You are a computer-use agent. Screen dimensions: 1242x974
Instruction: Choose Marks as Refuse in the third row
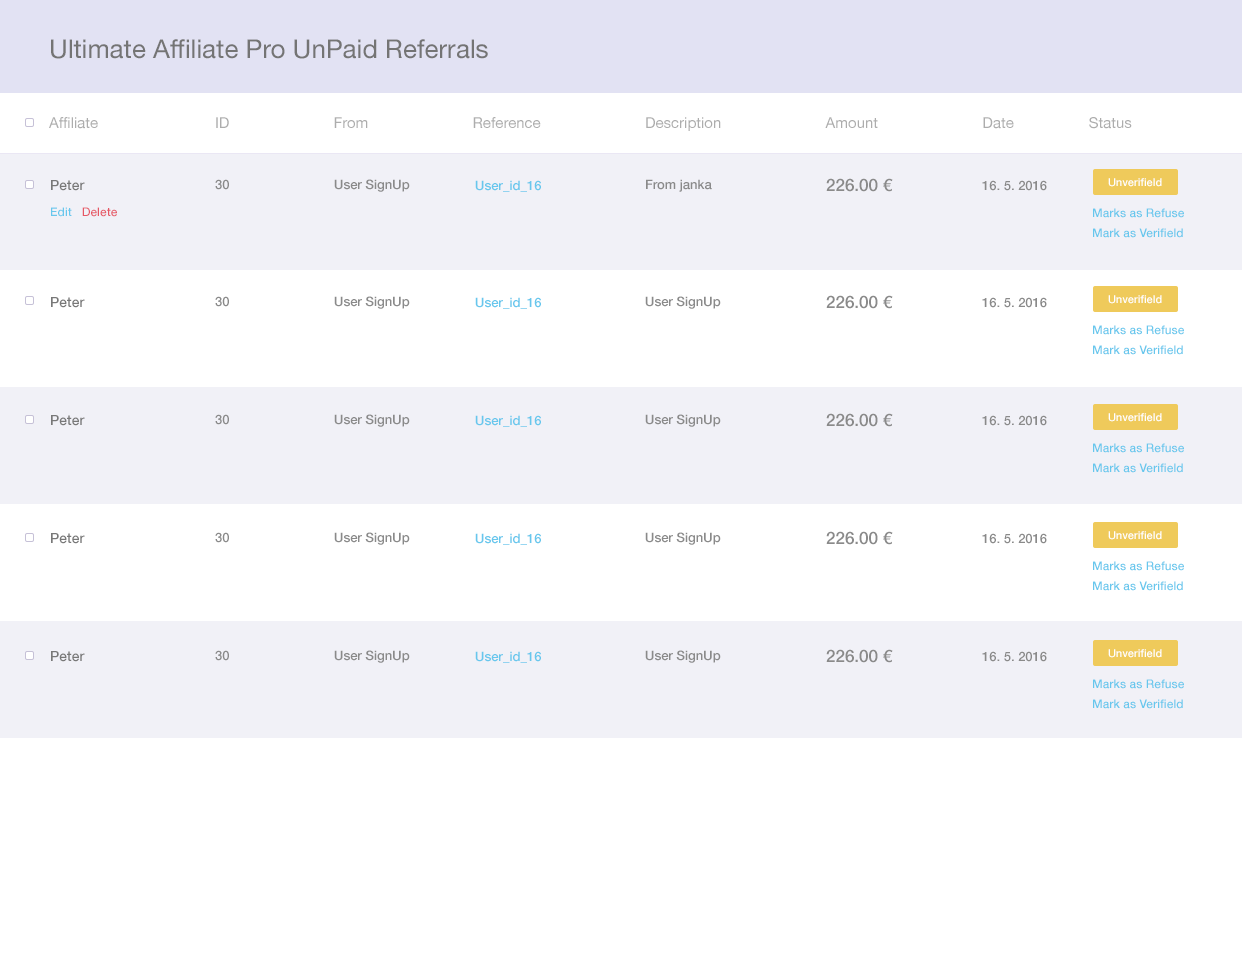click(x=1138, y=448)
